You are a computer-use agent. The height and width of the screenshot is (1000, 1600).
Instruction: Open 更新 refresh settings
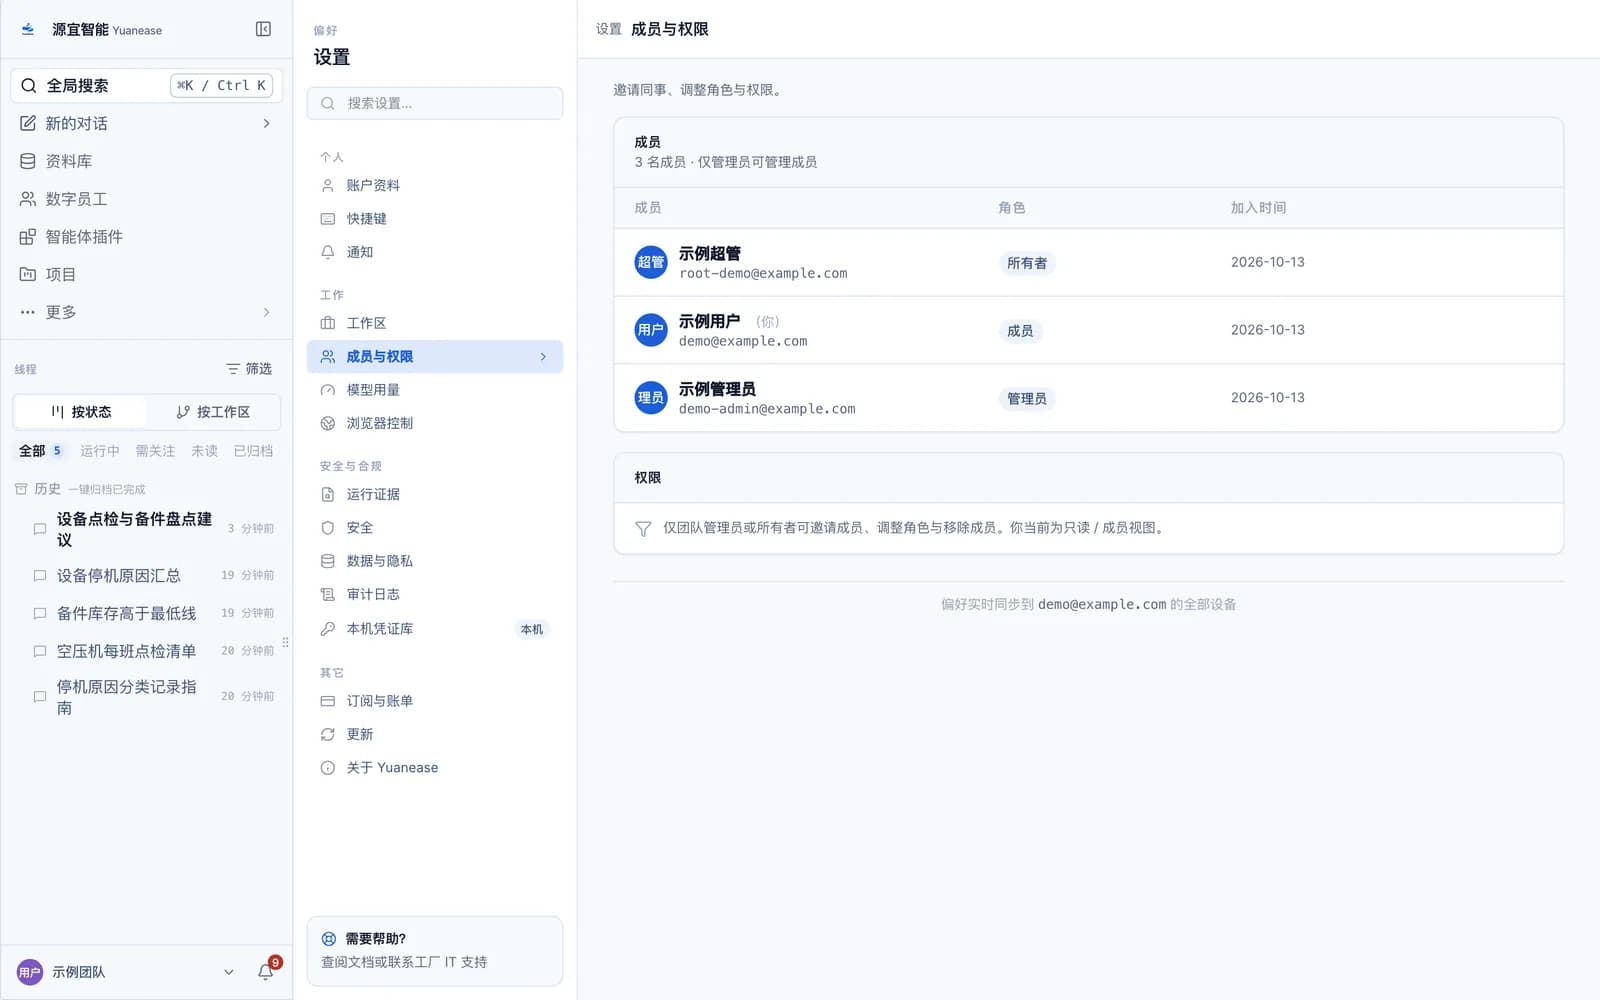pyautogui.click(x=435, y=734)
